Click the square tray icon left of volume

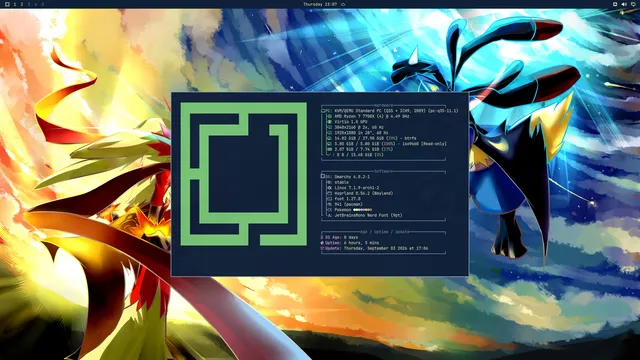(615, 4)
